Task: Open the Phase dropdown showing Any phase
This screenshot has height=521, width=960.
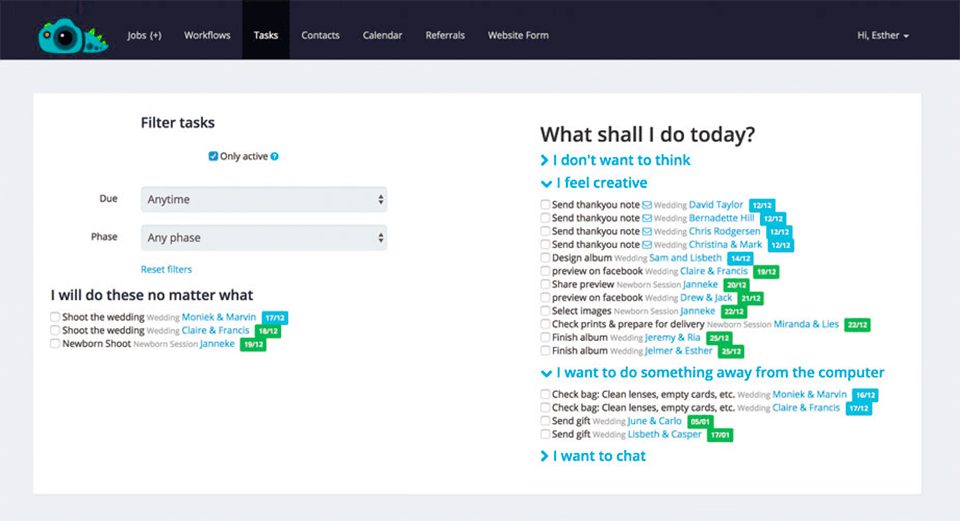Action: [264, 238]
